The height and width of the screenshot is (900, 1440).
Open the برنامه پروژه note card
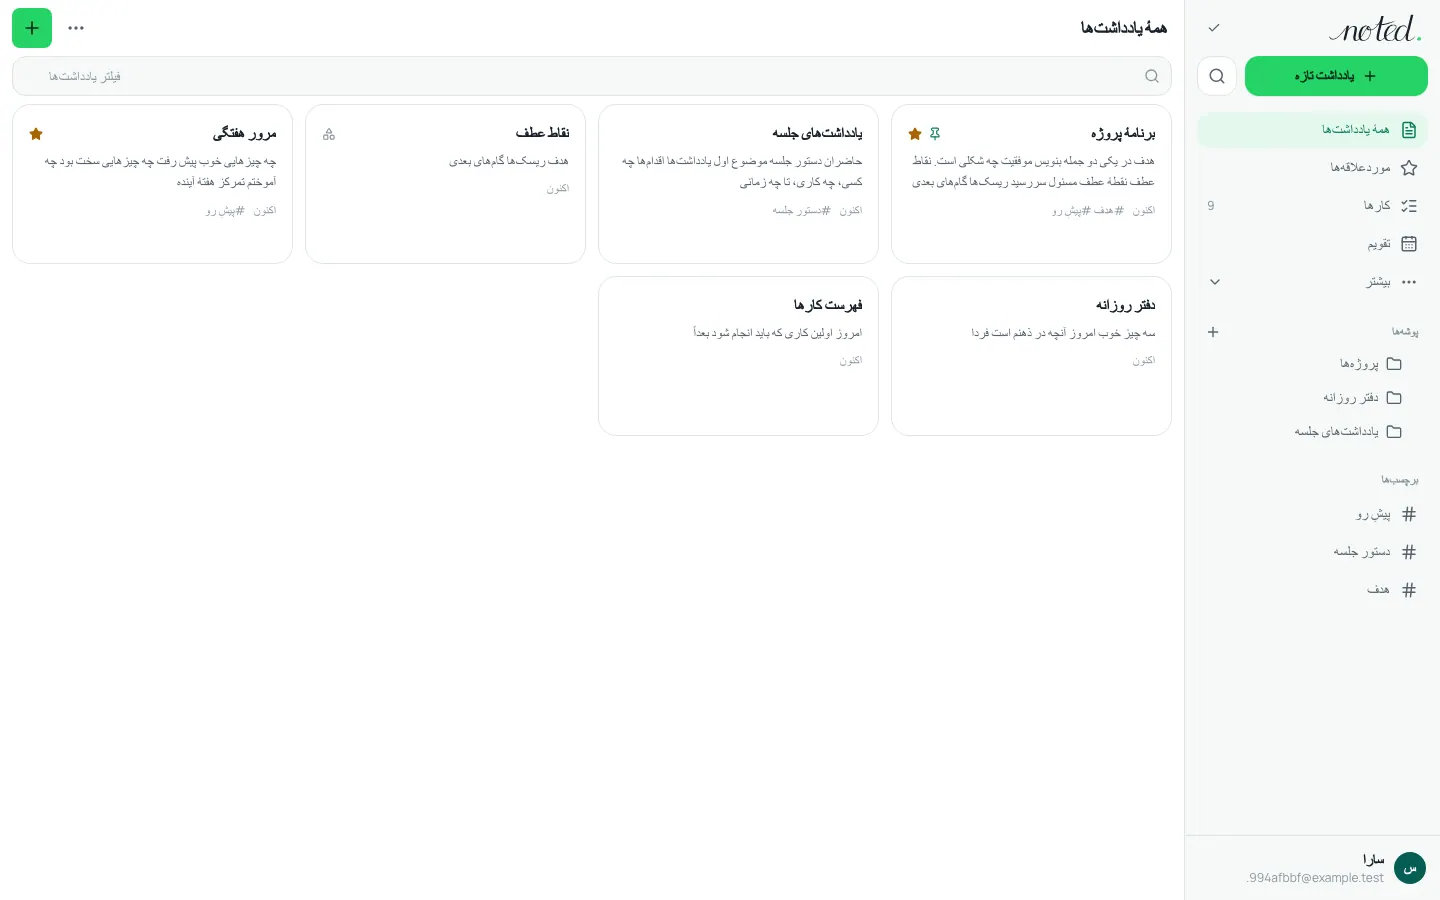1031,184
